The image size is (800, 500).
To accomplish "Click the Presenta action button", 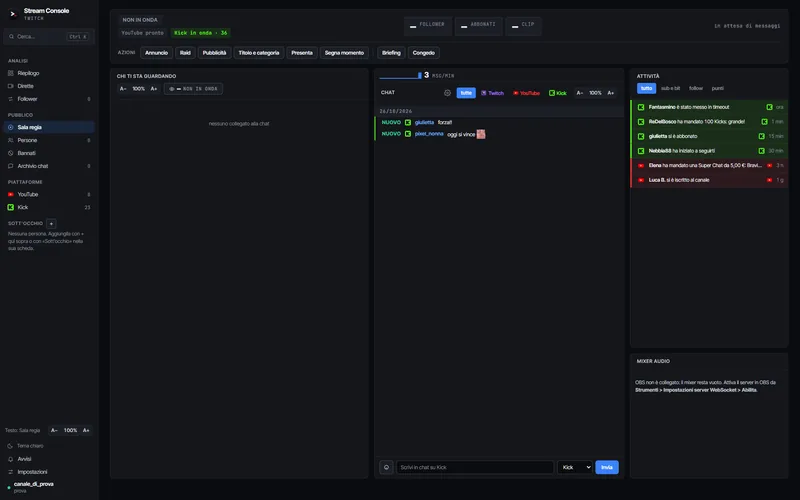I will click(x=302, y=53).
